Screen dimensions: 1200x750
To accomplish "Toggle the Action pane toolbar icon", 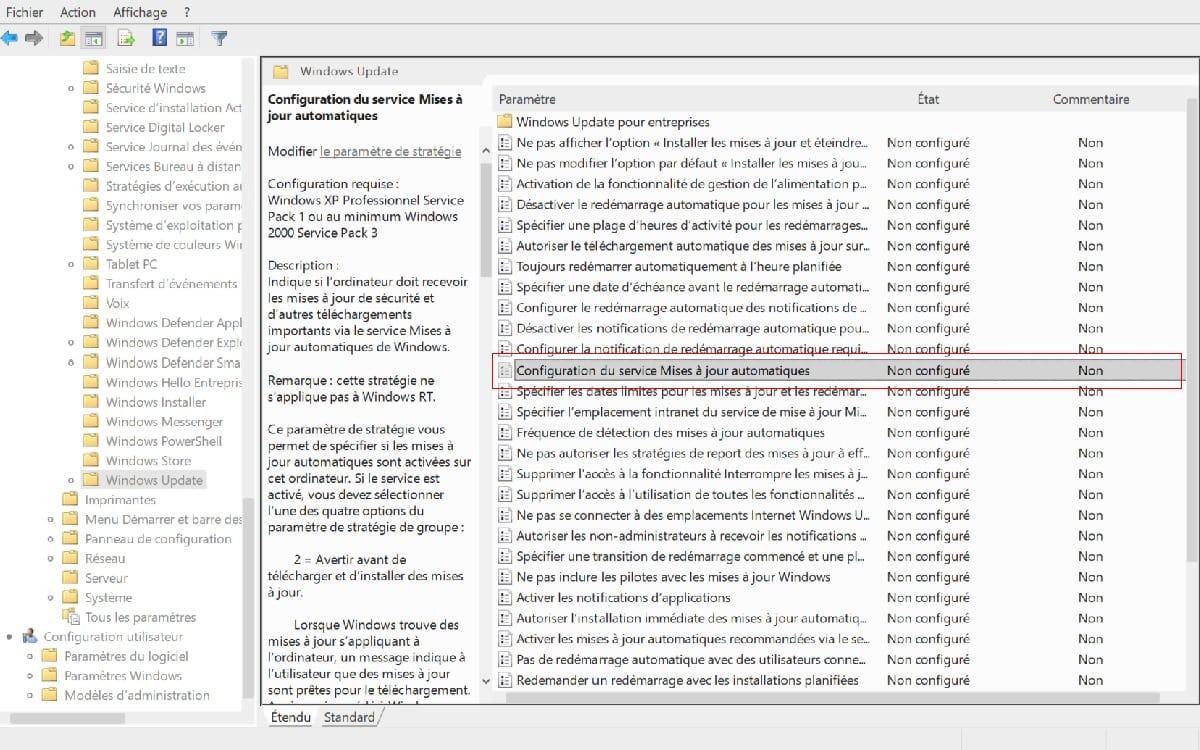I will (x=185, y=39).
